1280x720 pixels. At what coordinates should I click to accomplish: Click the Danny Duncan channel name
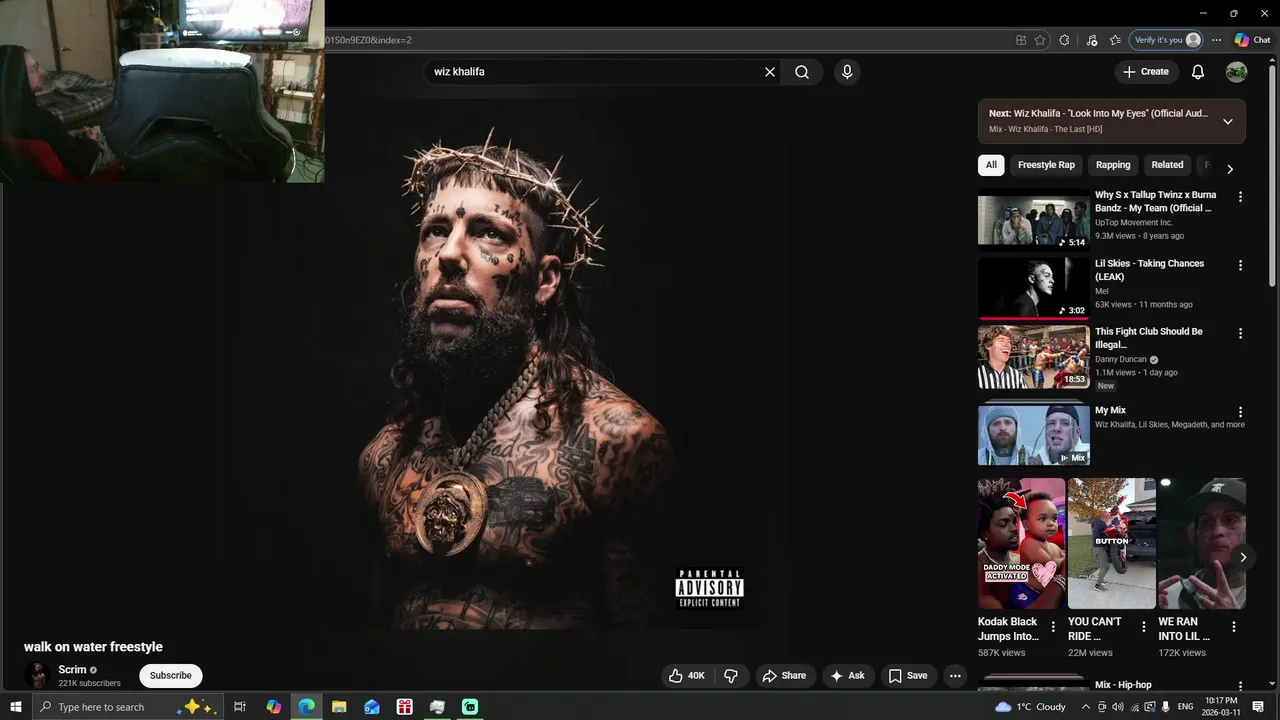1121,359
